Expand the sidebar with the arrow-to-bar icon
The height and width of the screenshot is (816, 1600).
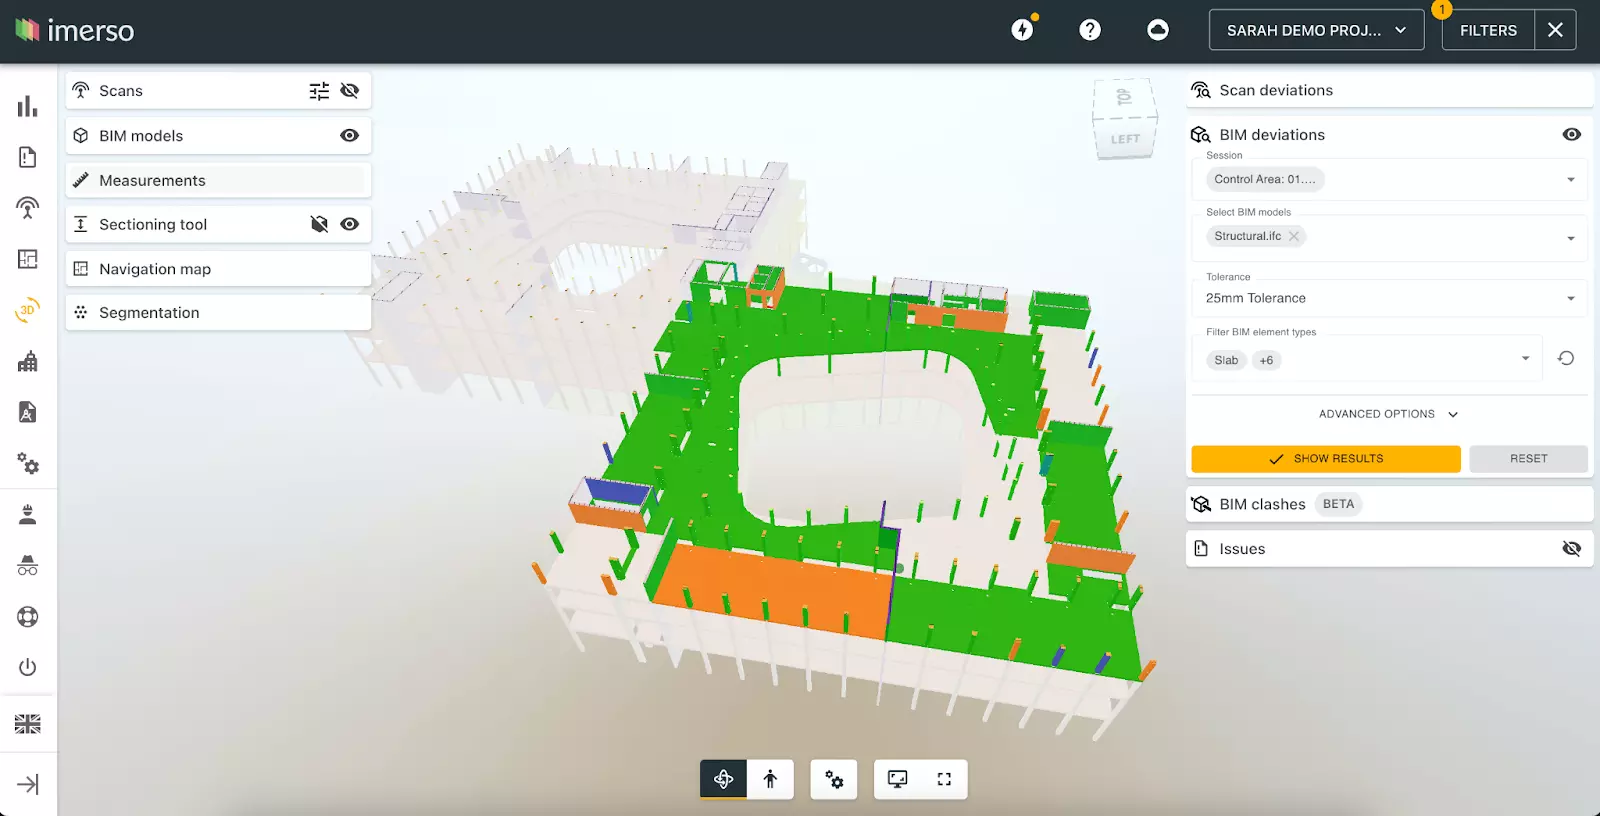pyautogui.click(x=28, y=784)
